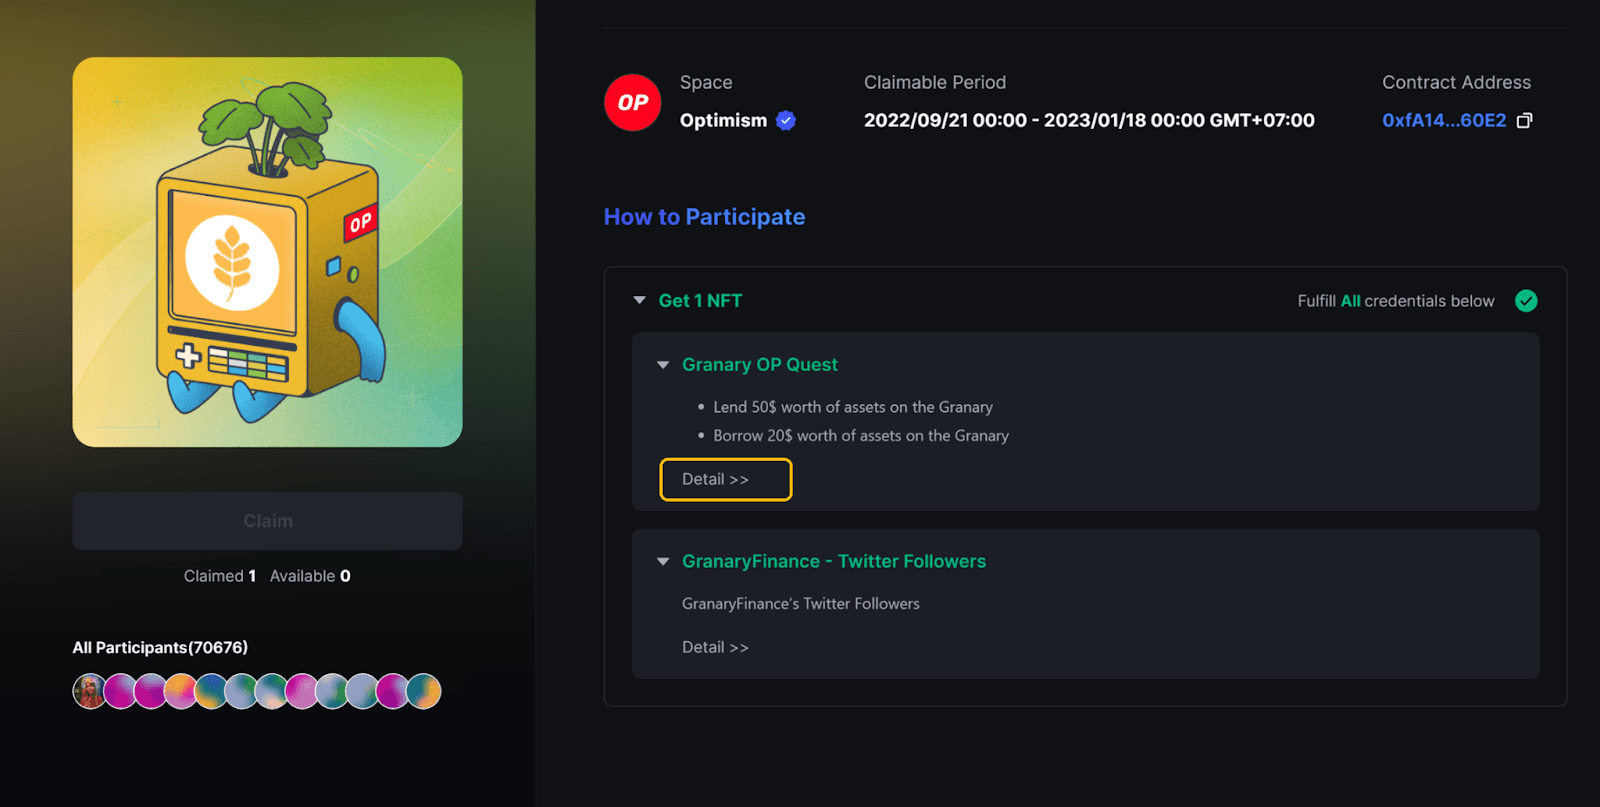This screenshot has width=1600, height=807.
Task: Click "GranaryFinance's Twitter Followers" description
Action: click(x=801, y=604)
